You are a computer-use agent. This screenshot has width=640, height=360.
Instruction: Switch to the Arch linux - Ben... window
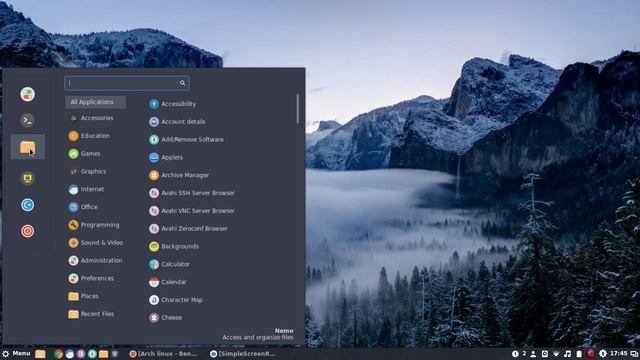(x=163, y=354)
